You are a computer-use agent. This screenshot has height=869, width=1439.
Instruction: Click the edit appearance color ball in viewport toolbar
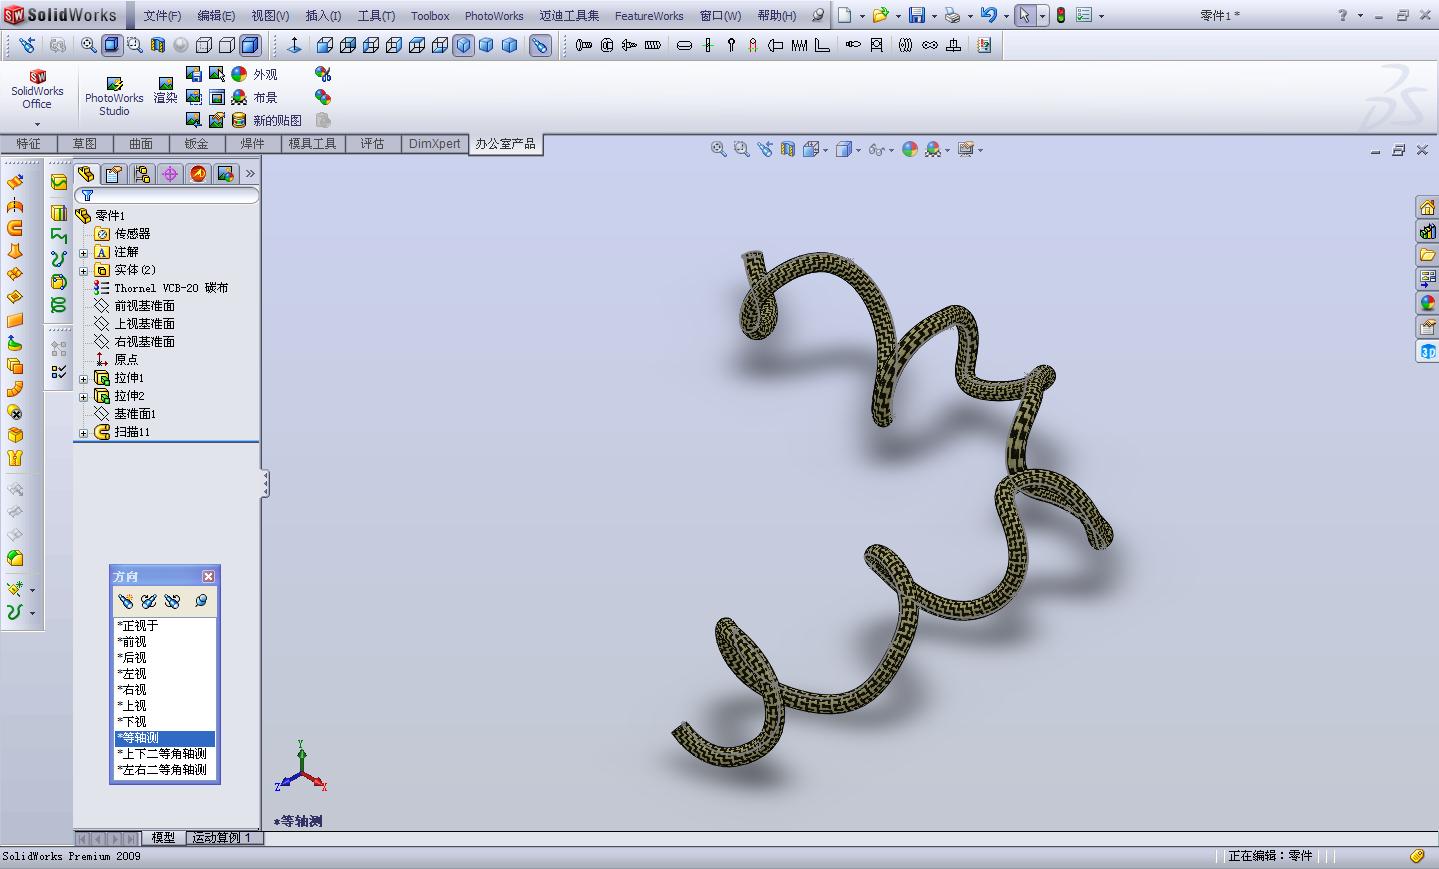pyautogui.click(x=909, y=149)
